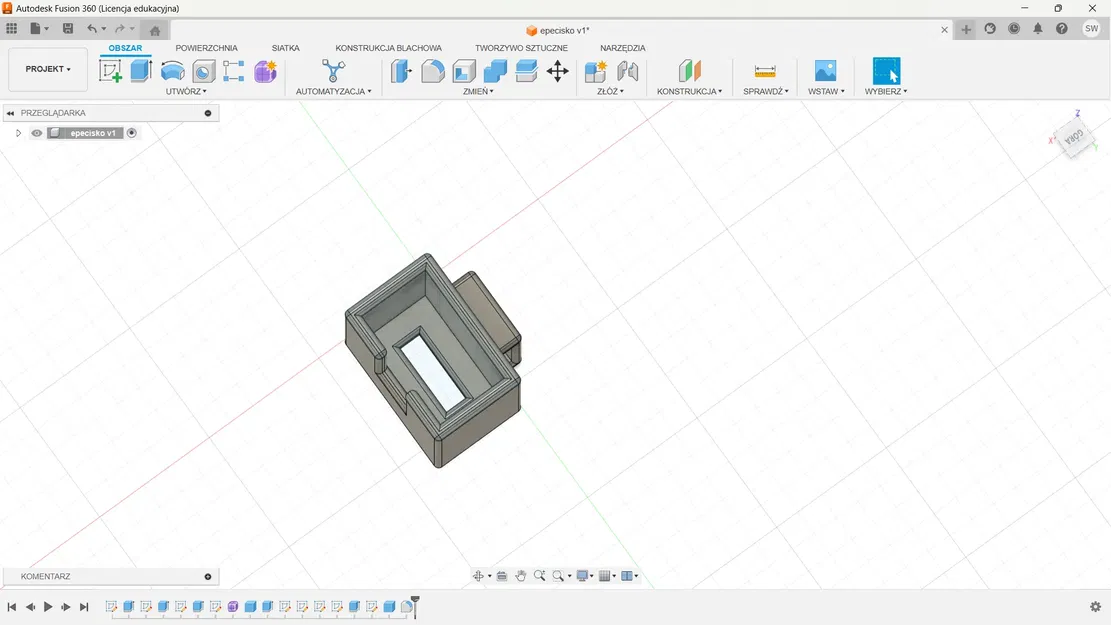Viewport: 1111px width, 625px height.
Task: Open the WSTAW dropdown menu
Action: (826, 91)
